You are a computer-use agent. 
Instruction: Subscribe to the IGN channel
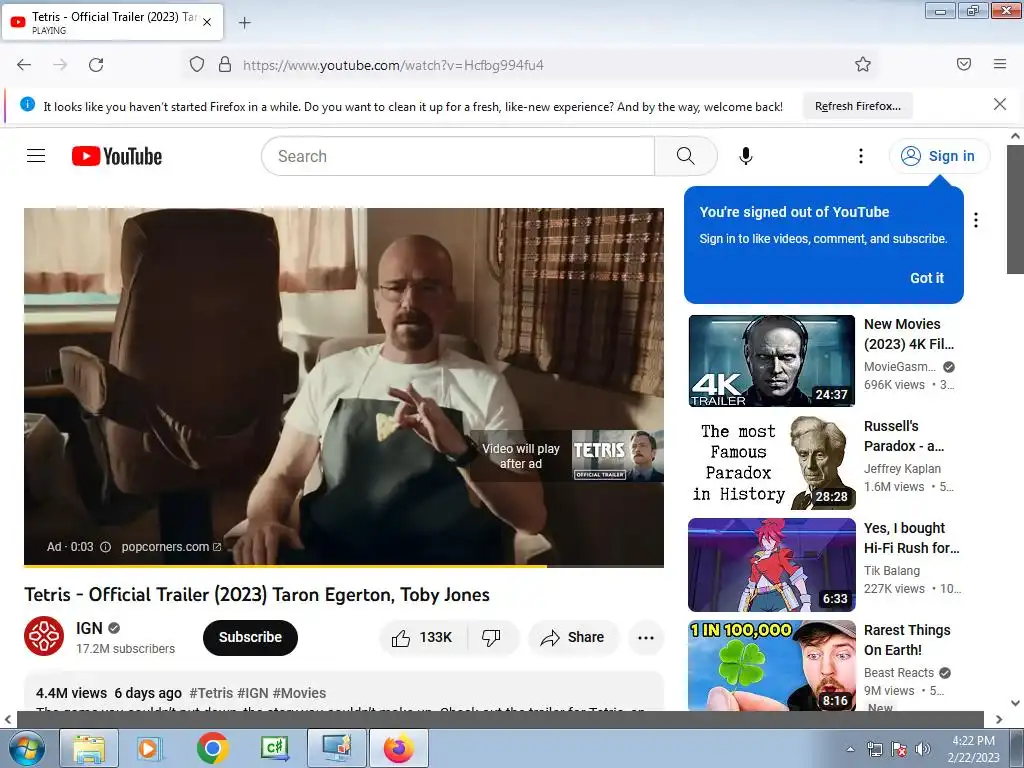point(250,637)
